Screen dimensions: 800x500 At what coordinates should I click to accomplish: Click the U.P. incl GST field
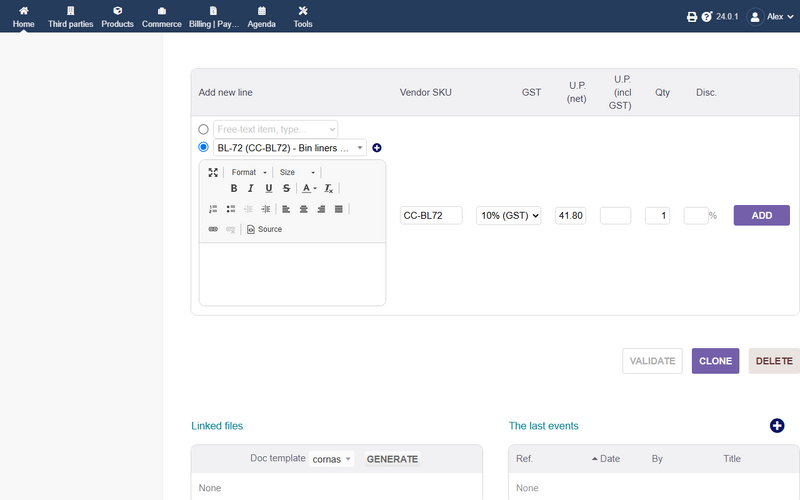pyautogui.click(x=615, y=215)
